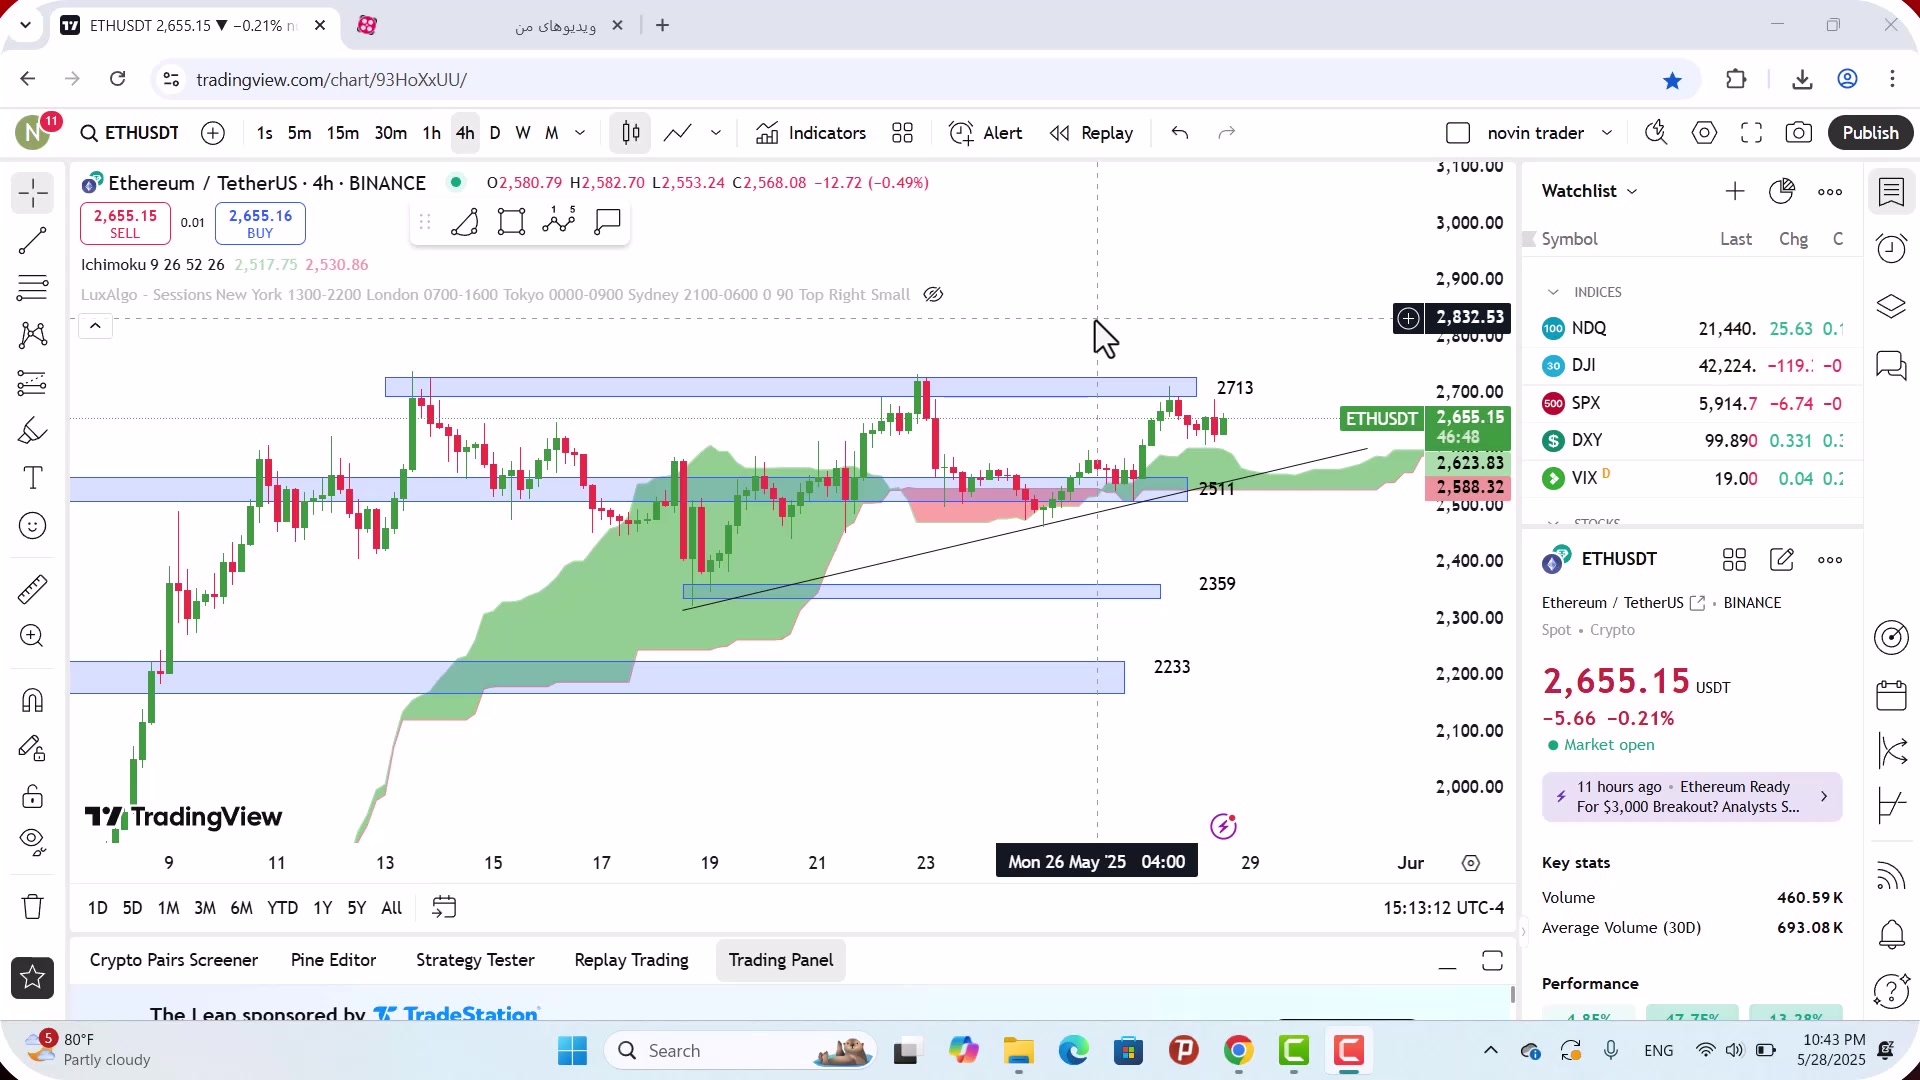The image size is (1920, 1080).
Task: Remove drawings with trash icon
Action: 32,907
